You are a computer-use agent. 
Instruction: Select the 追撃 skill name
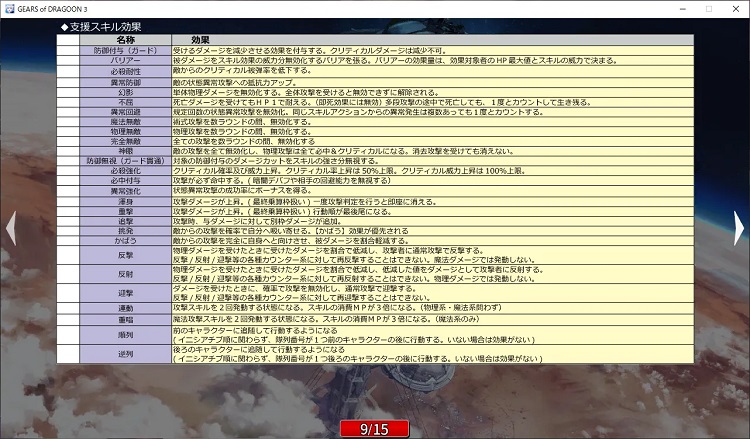(125, 221)
